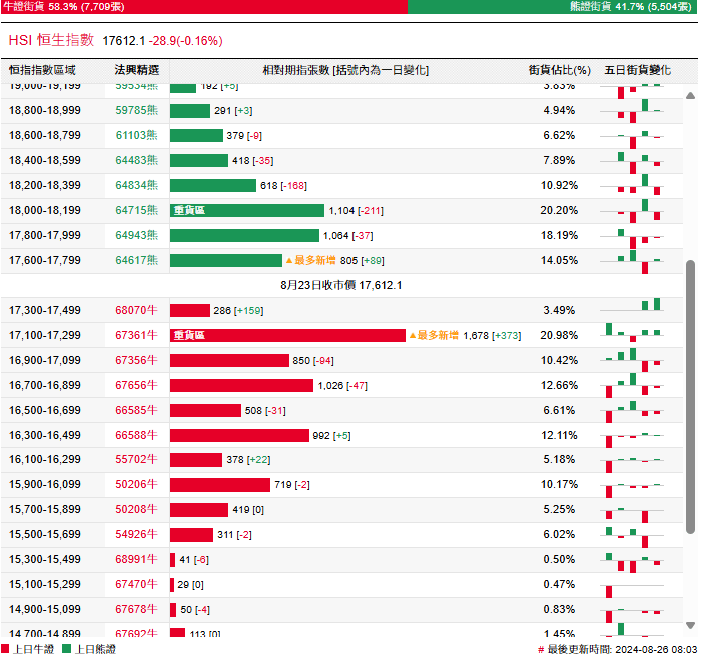This screenshot has width=704, height=660.
Task: Click the green 上日熊證 legend swatch
Action: [x=67, y=649]
